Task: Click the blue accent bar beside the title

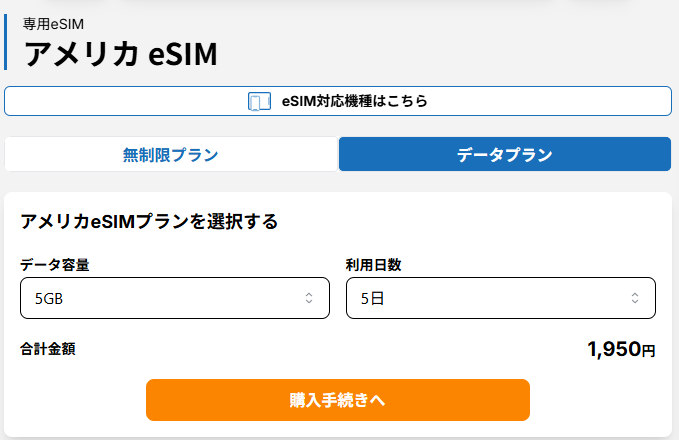Action: pyautogui.click(x=6, y=42)
